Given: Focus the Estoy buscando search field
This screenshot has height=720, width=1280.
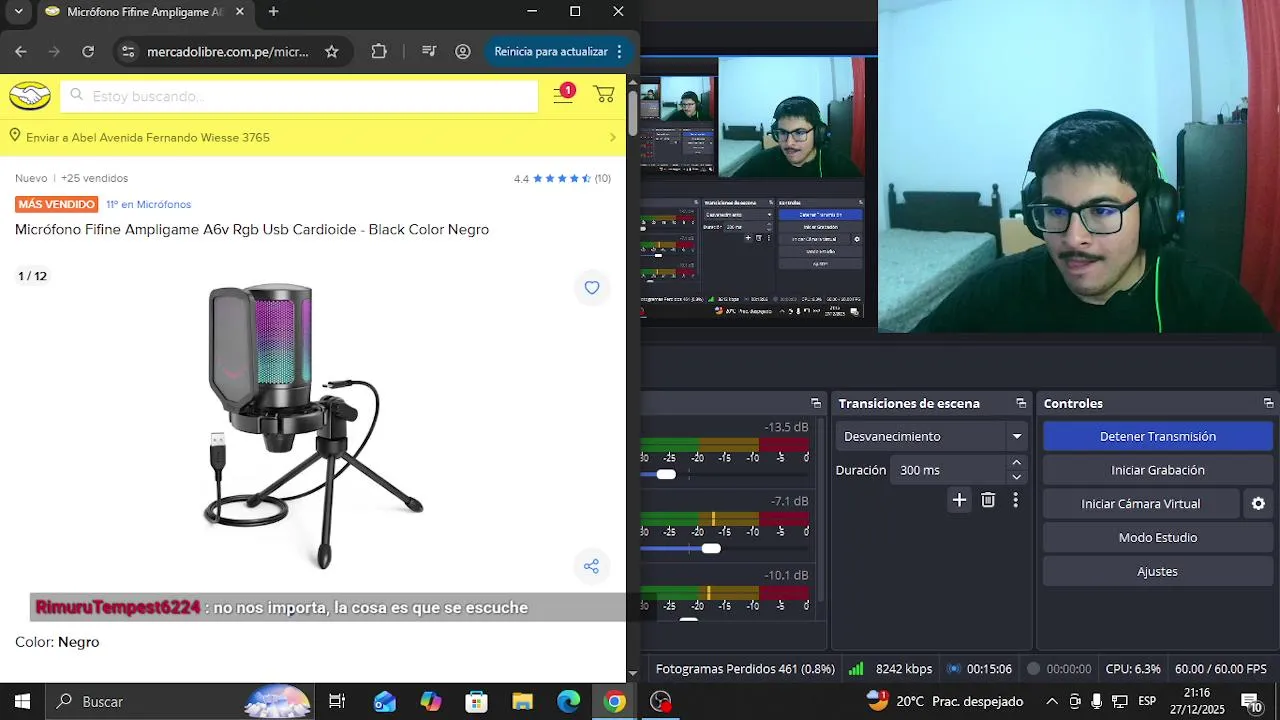Looking at the screenshot, I should [x=300, y=96].
